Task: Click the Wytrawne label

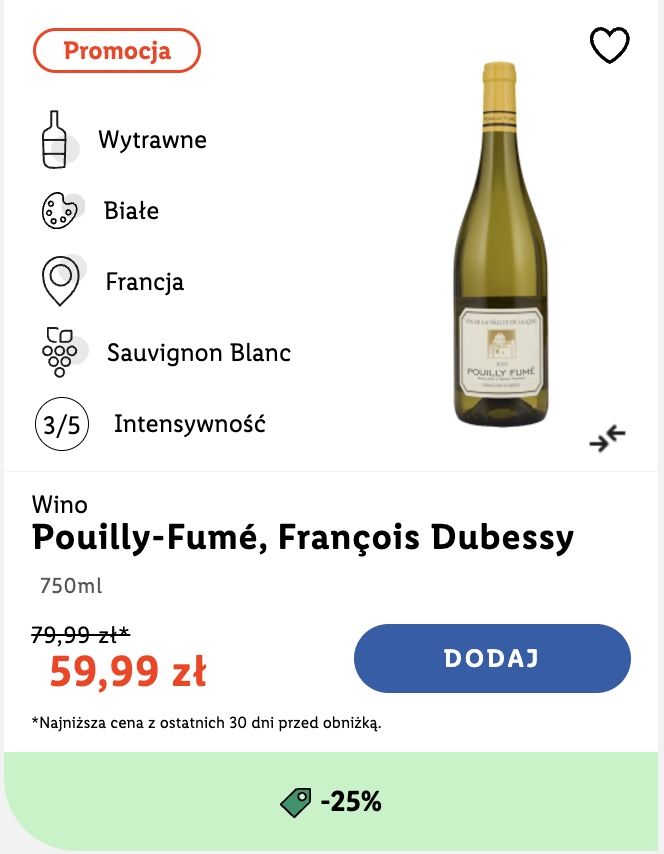Action: tap(153, 140)
